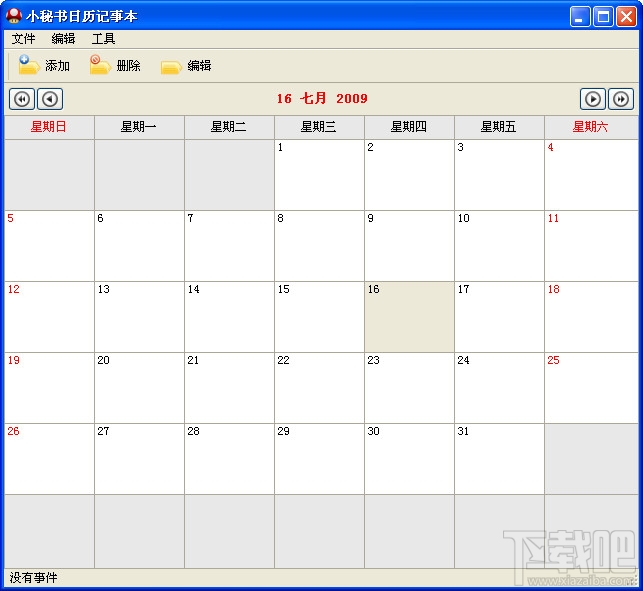This screenshot has width=643, height=591.
Task: Go to previous year with double-left arrow
Action: 22,99
